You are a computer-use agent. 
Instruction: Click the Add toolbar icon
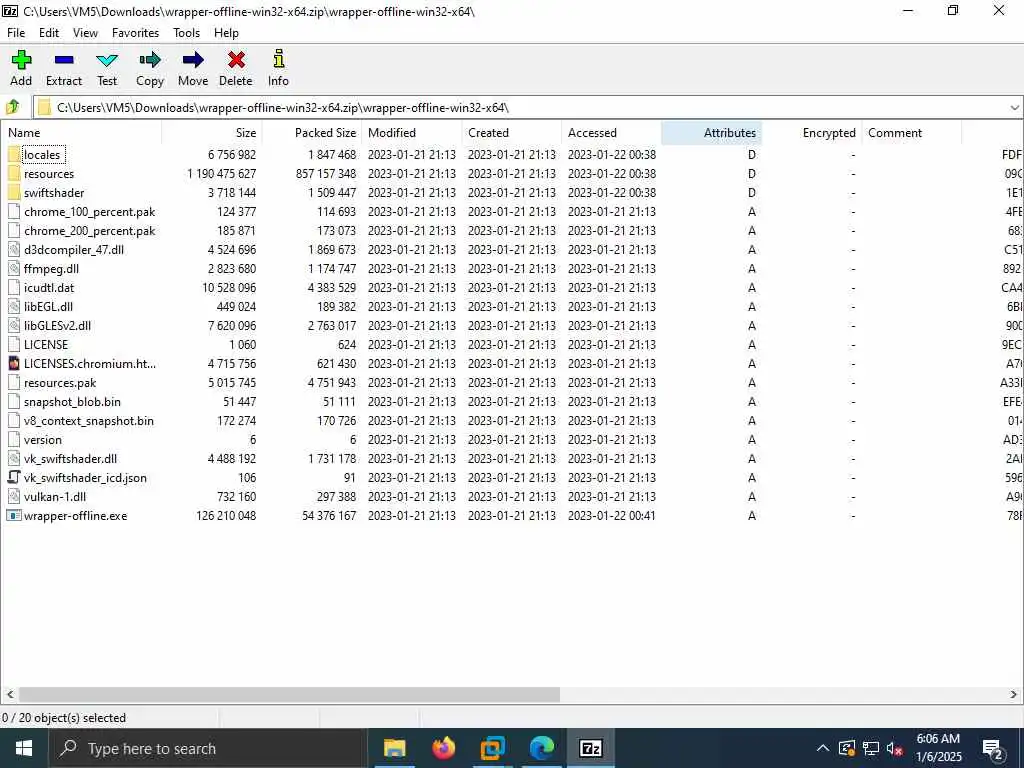[x=21, y=60]
